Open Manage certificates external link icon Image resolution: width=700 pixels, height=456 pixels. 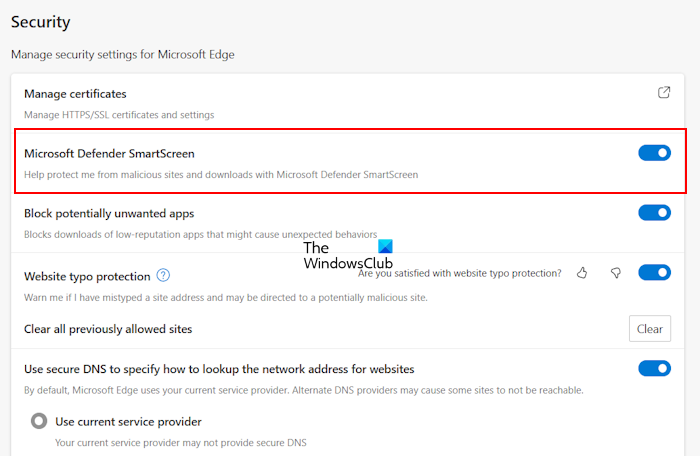[x=664, y=92]
